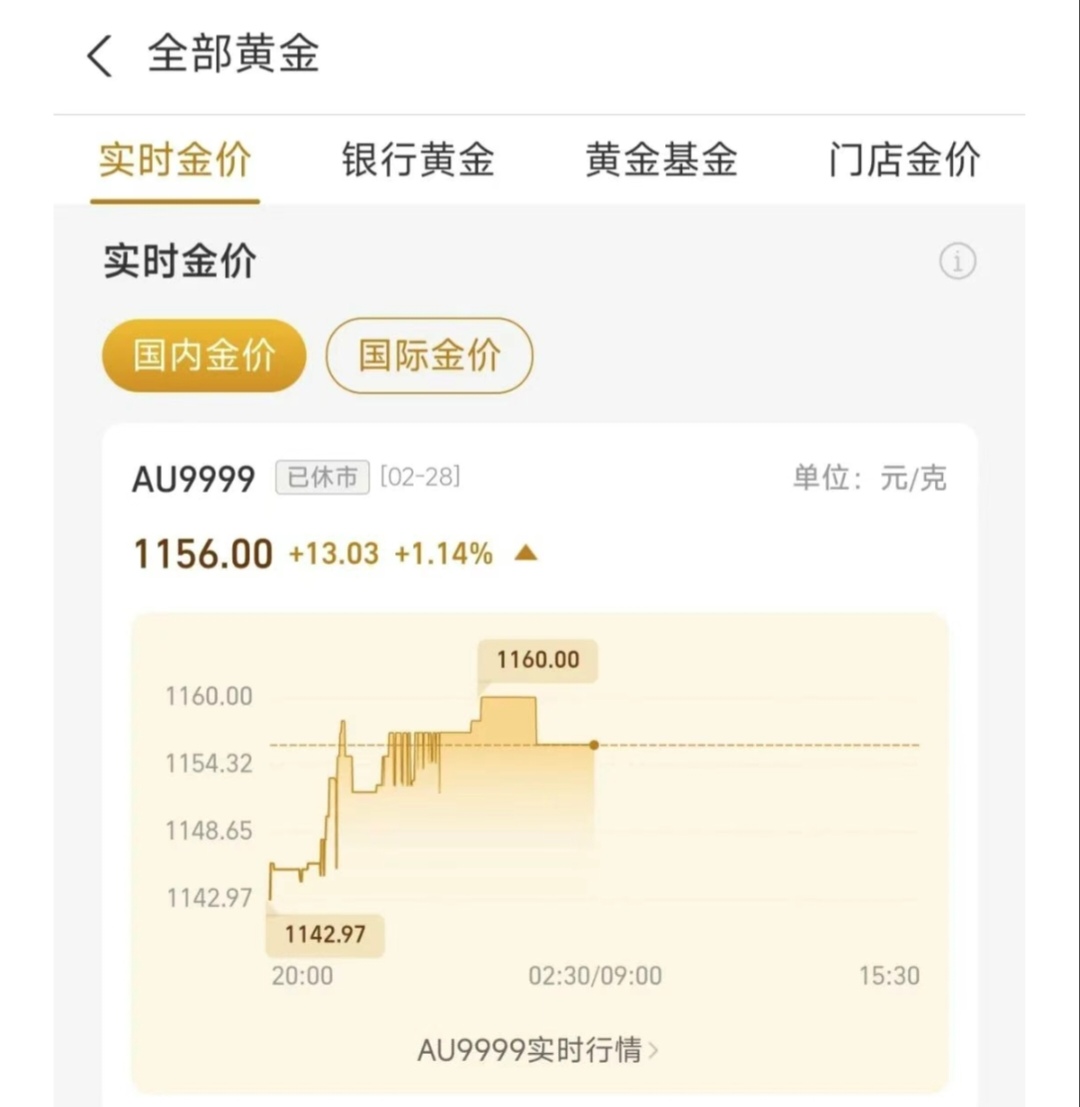Viewport: 1080px width, 1107px height.
Task: Tap the chevron beside AU9999实时行情
Action: [x=653, y=1050]
